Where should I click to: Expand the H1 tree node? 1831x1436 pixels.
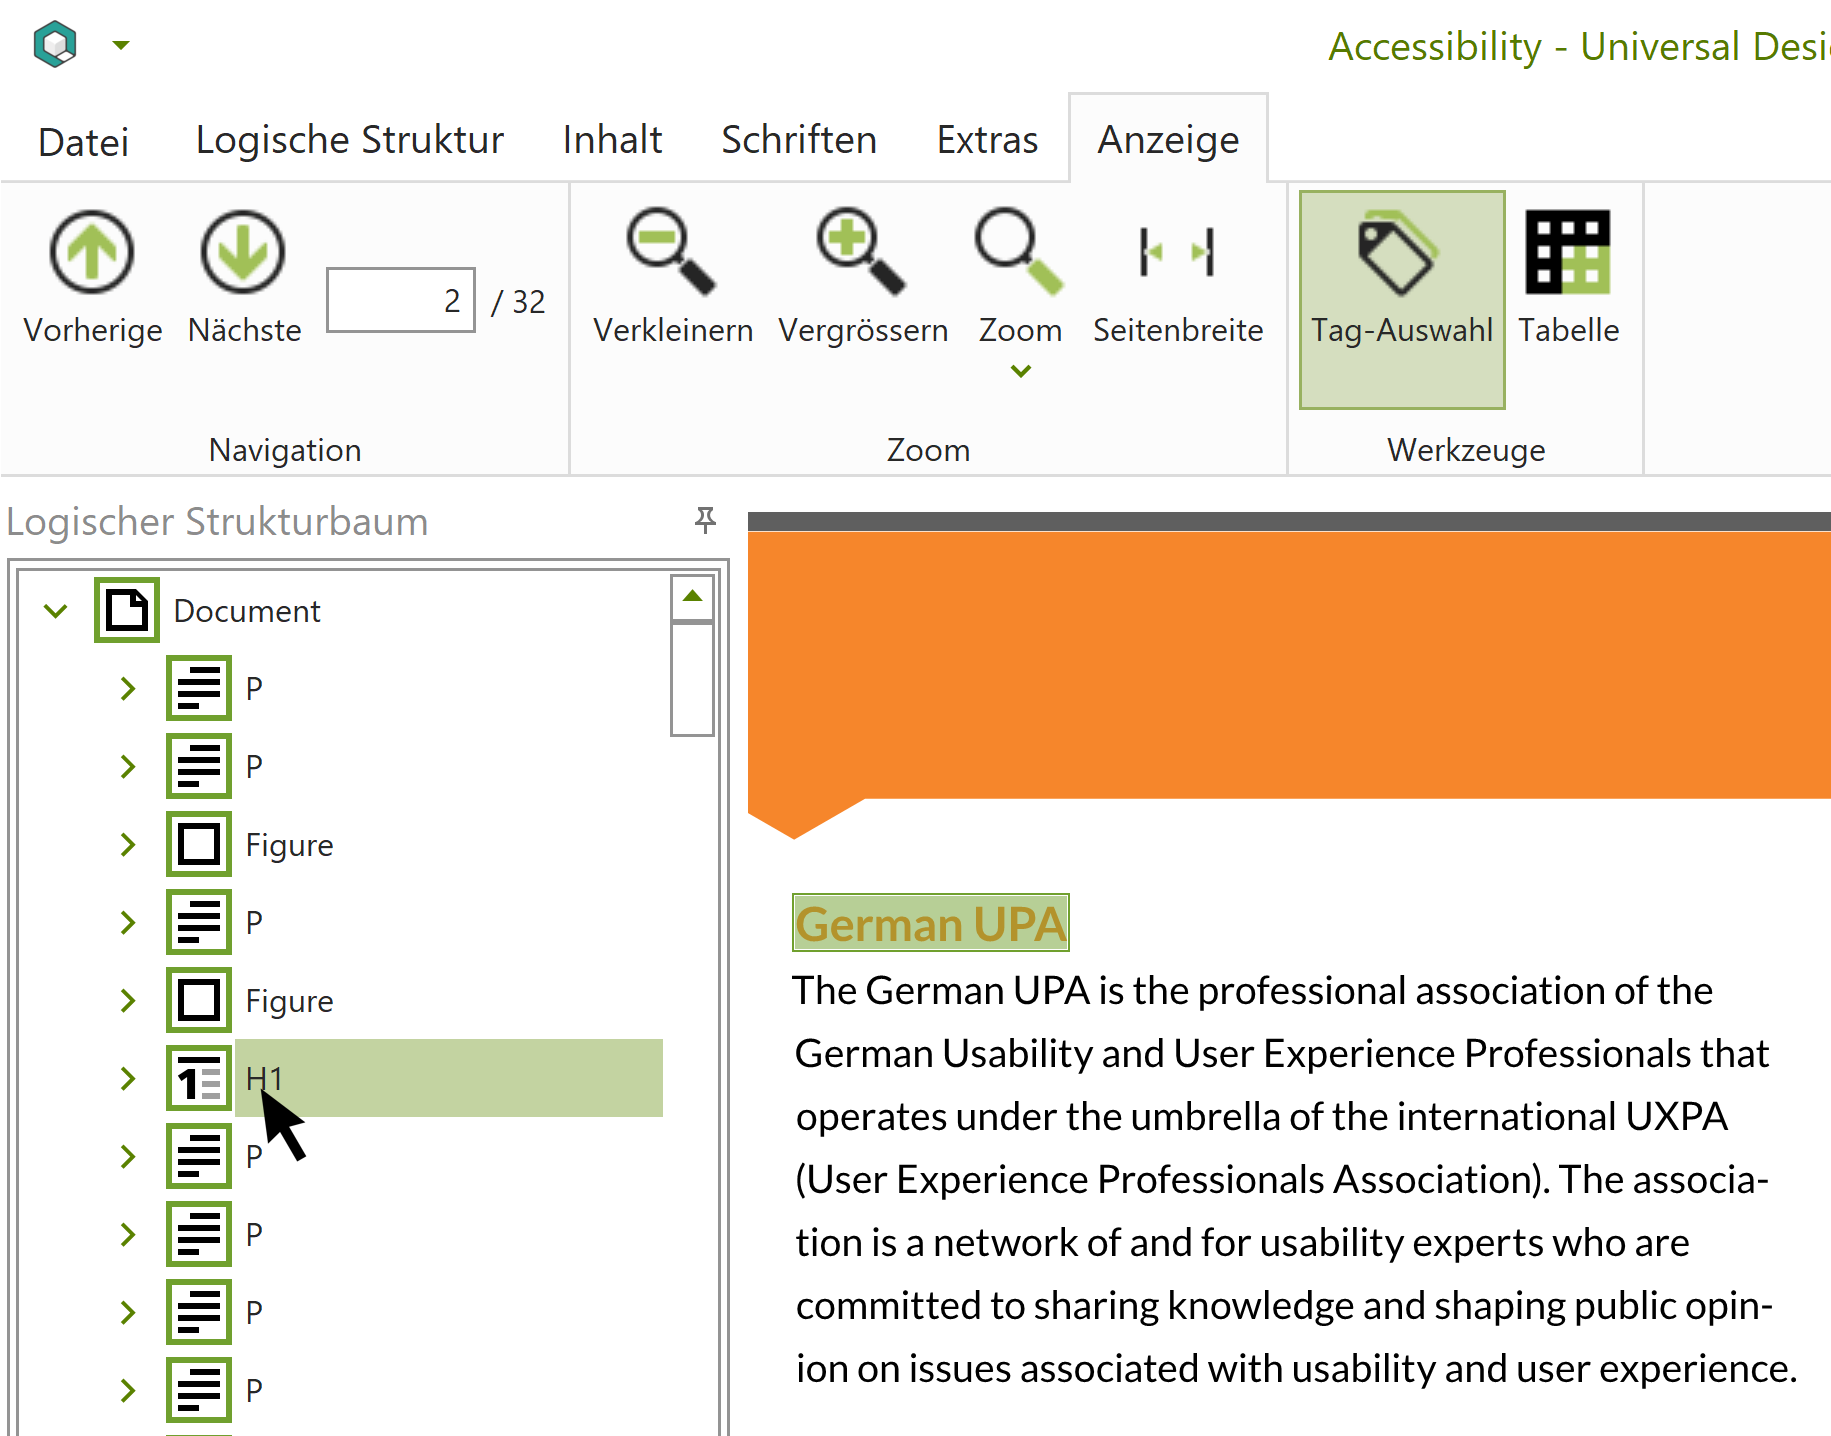click(127, 1078)
